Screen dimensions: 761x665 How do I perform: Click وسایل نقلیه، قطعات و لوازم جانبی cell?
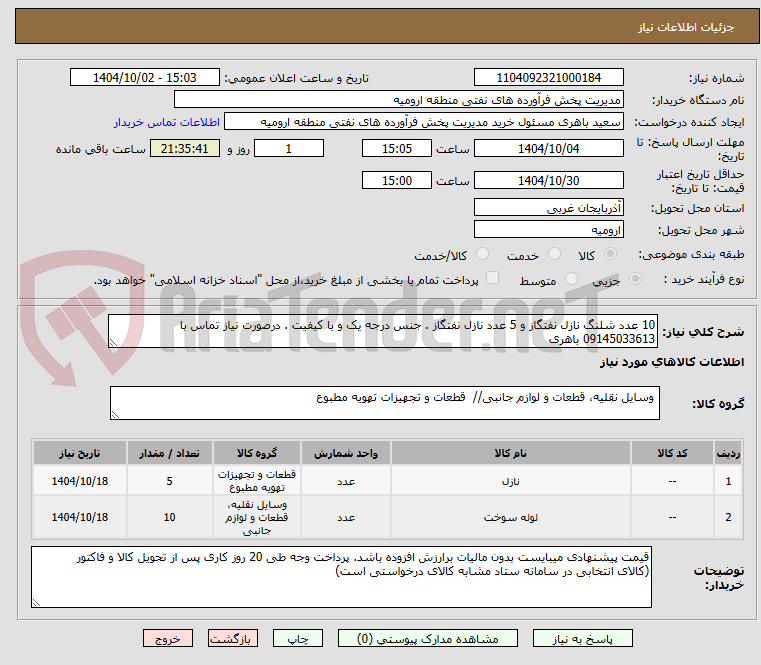pyautogui.click(x=257, y=517)
